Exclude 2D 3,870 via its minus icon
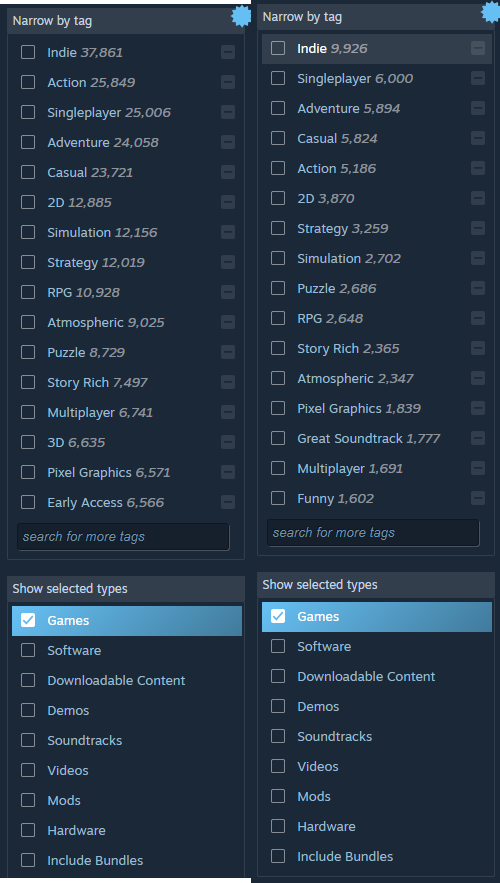500x883 pixels. point(478,198)
